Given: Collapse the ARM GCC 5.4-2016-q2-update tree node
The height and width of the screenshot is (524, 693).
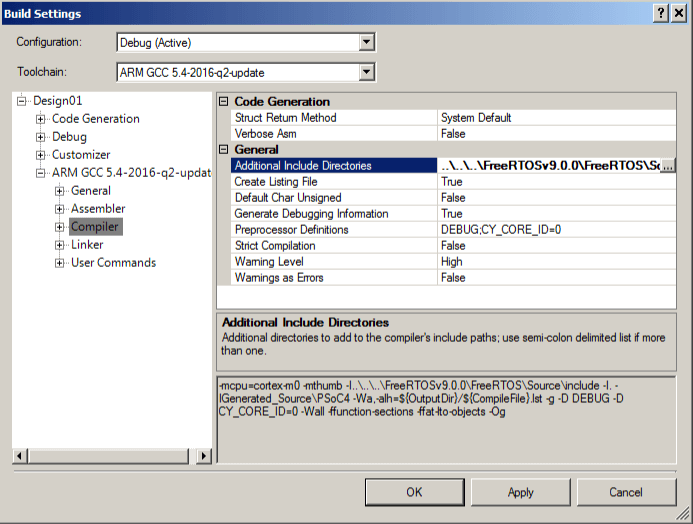Looking at the screenshot, I should tap(41, 173).
